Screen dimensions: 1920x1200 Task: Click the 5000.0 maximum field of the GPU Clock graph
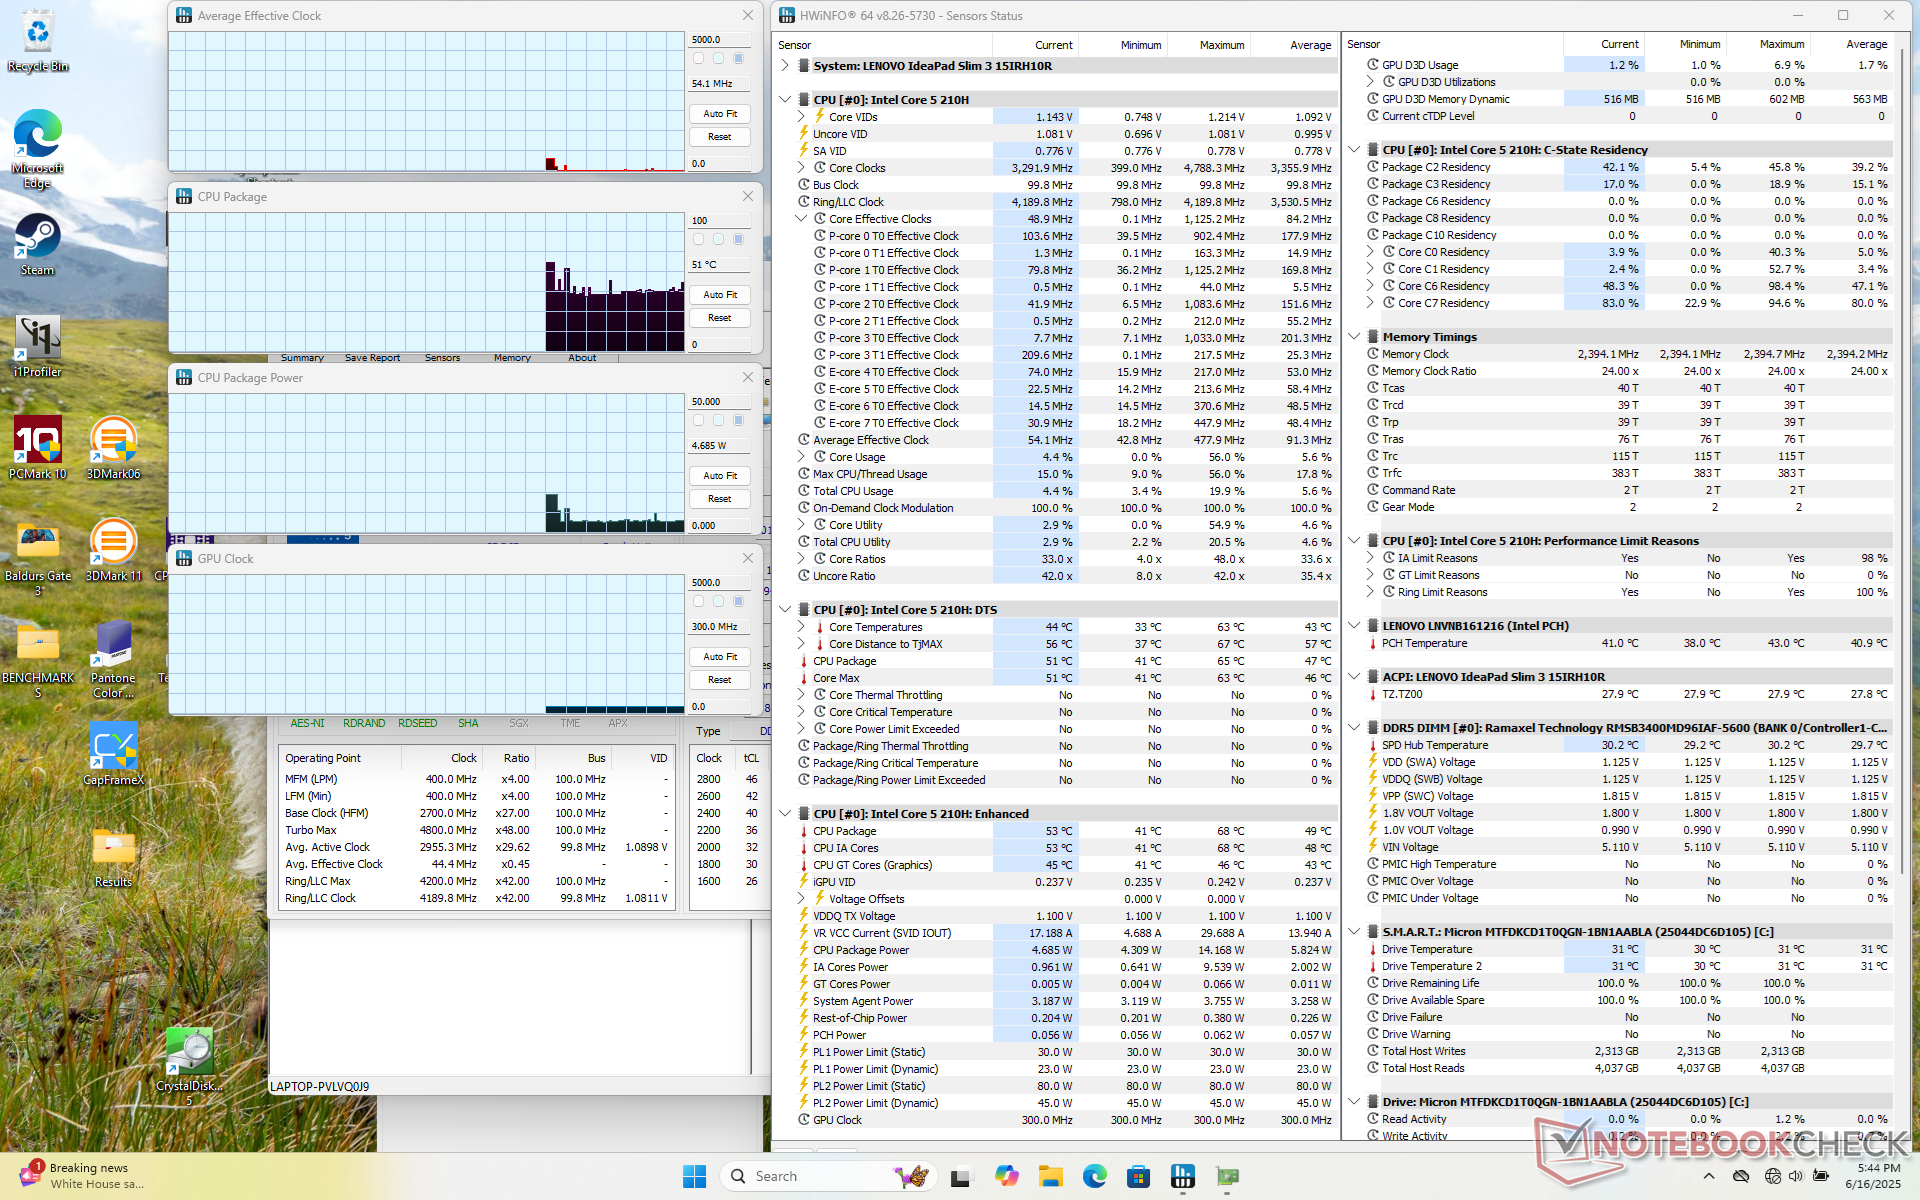pos(719,582)
